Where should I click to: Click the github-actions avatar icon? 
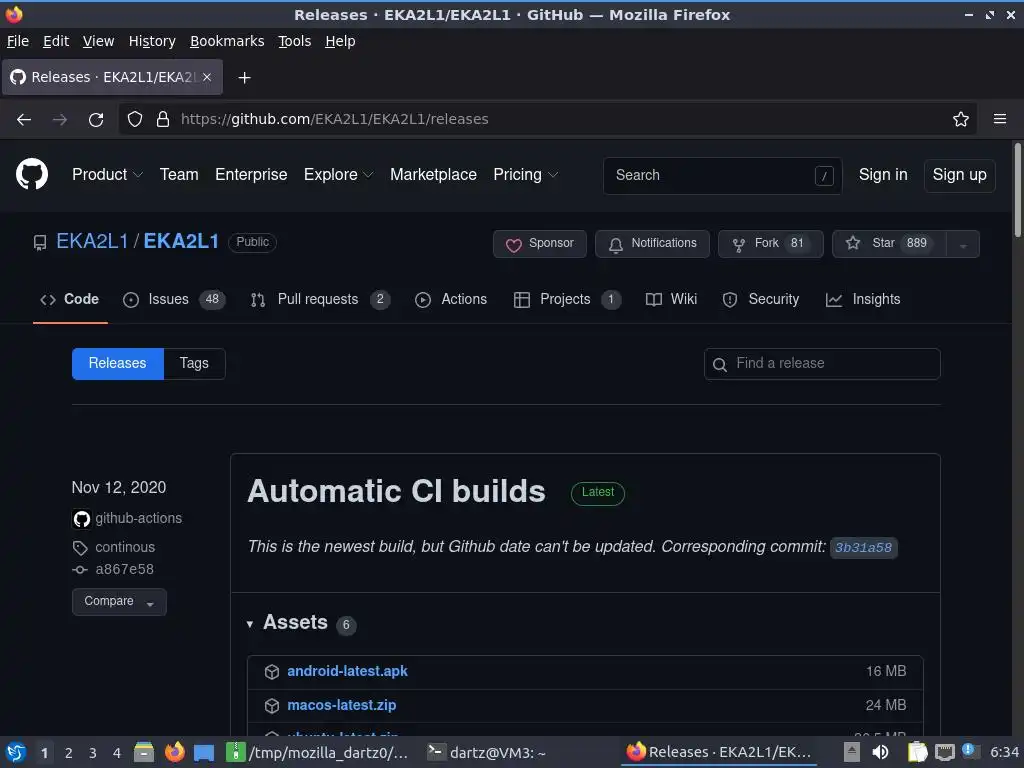click(x=82, y=519)
